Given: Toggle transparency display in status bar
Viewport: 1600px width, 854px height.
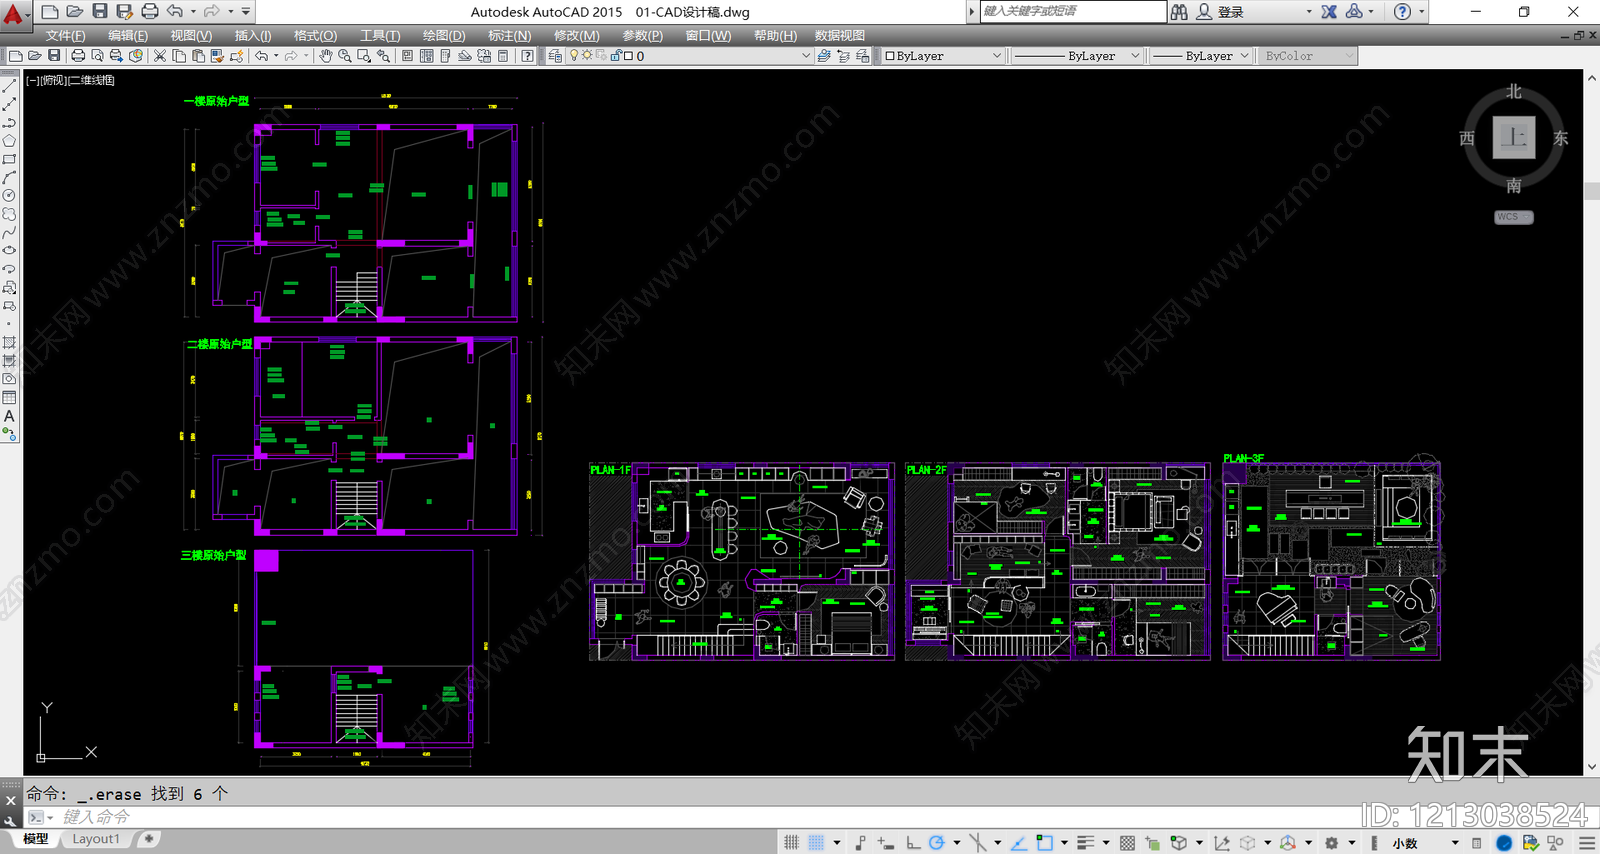Looking at the screenshot, I should coord(1128,843).
